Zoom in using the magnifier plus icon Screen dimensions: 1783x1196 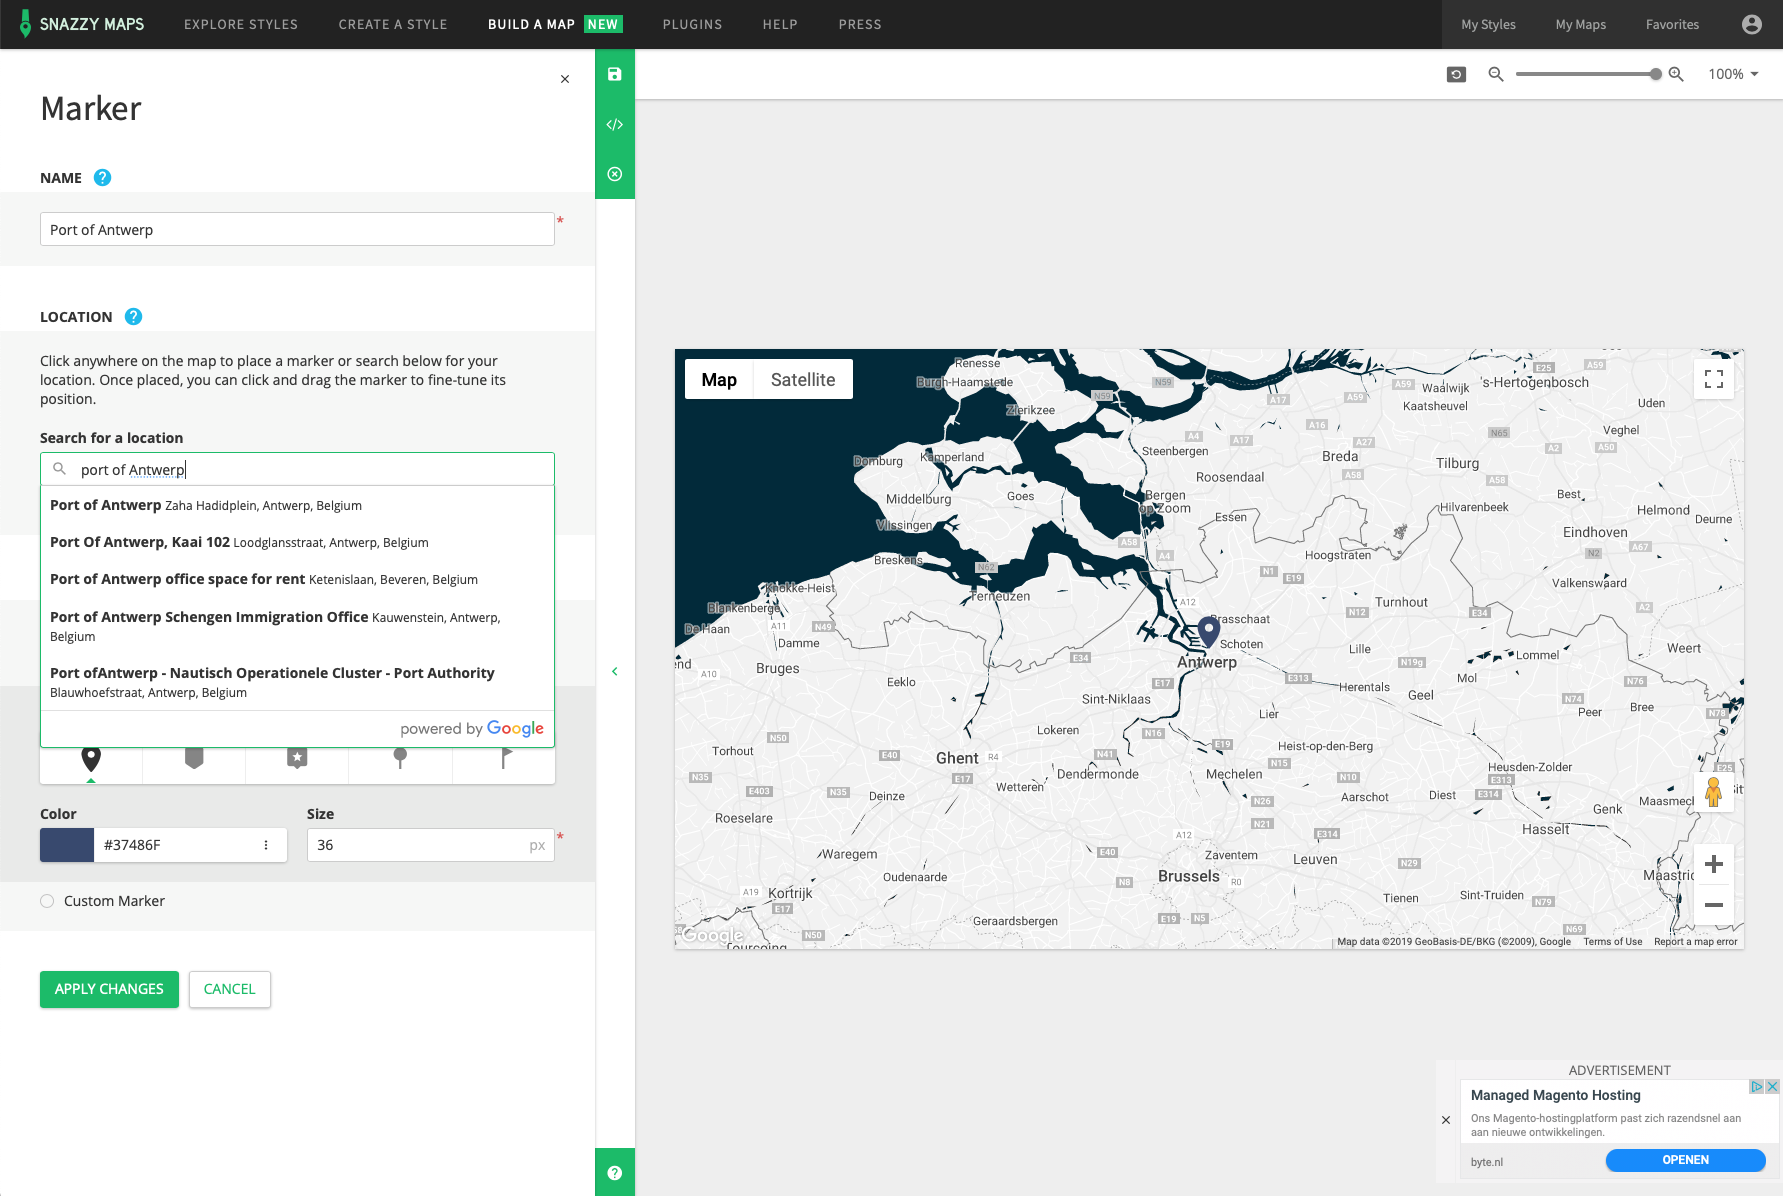point(1676,74)
